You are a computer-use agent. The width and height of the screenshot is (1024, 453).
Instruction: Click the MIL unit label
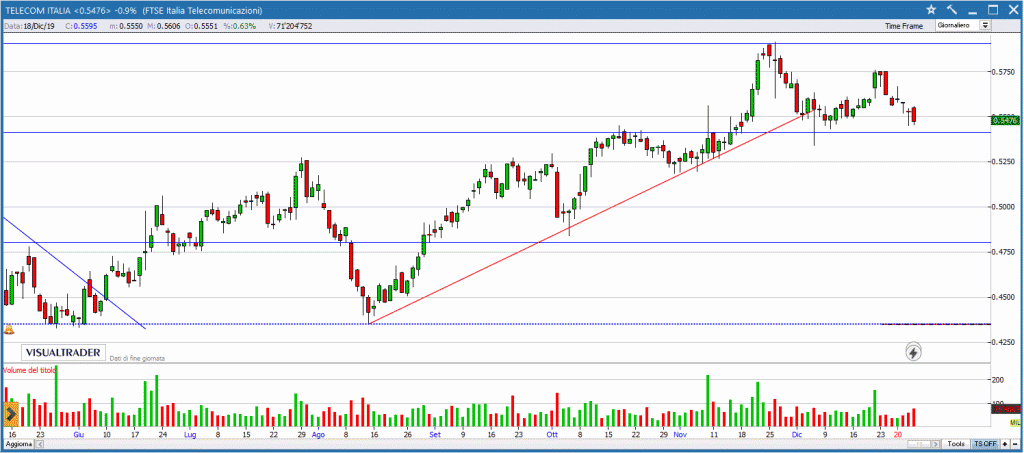coord(1014,424)
